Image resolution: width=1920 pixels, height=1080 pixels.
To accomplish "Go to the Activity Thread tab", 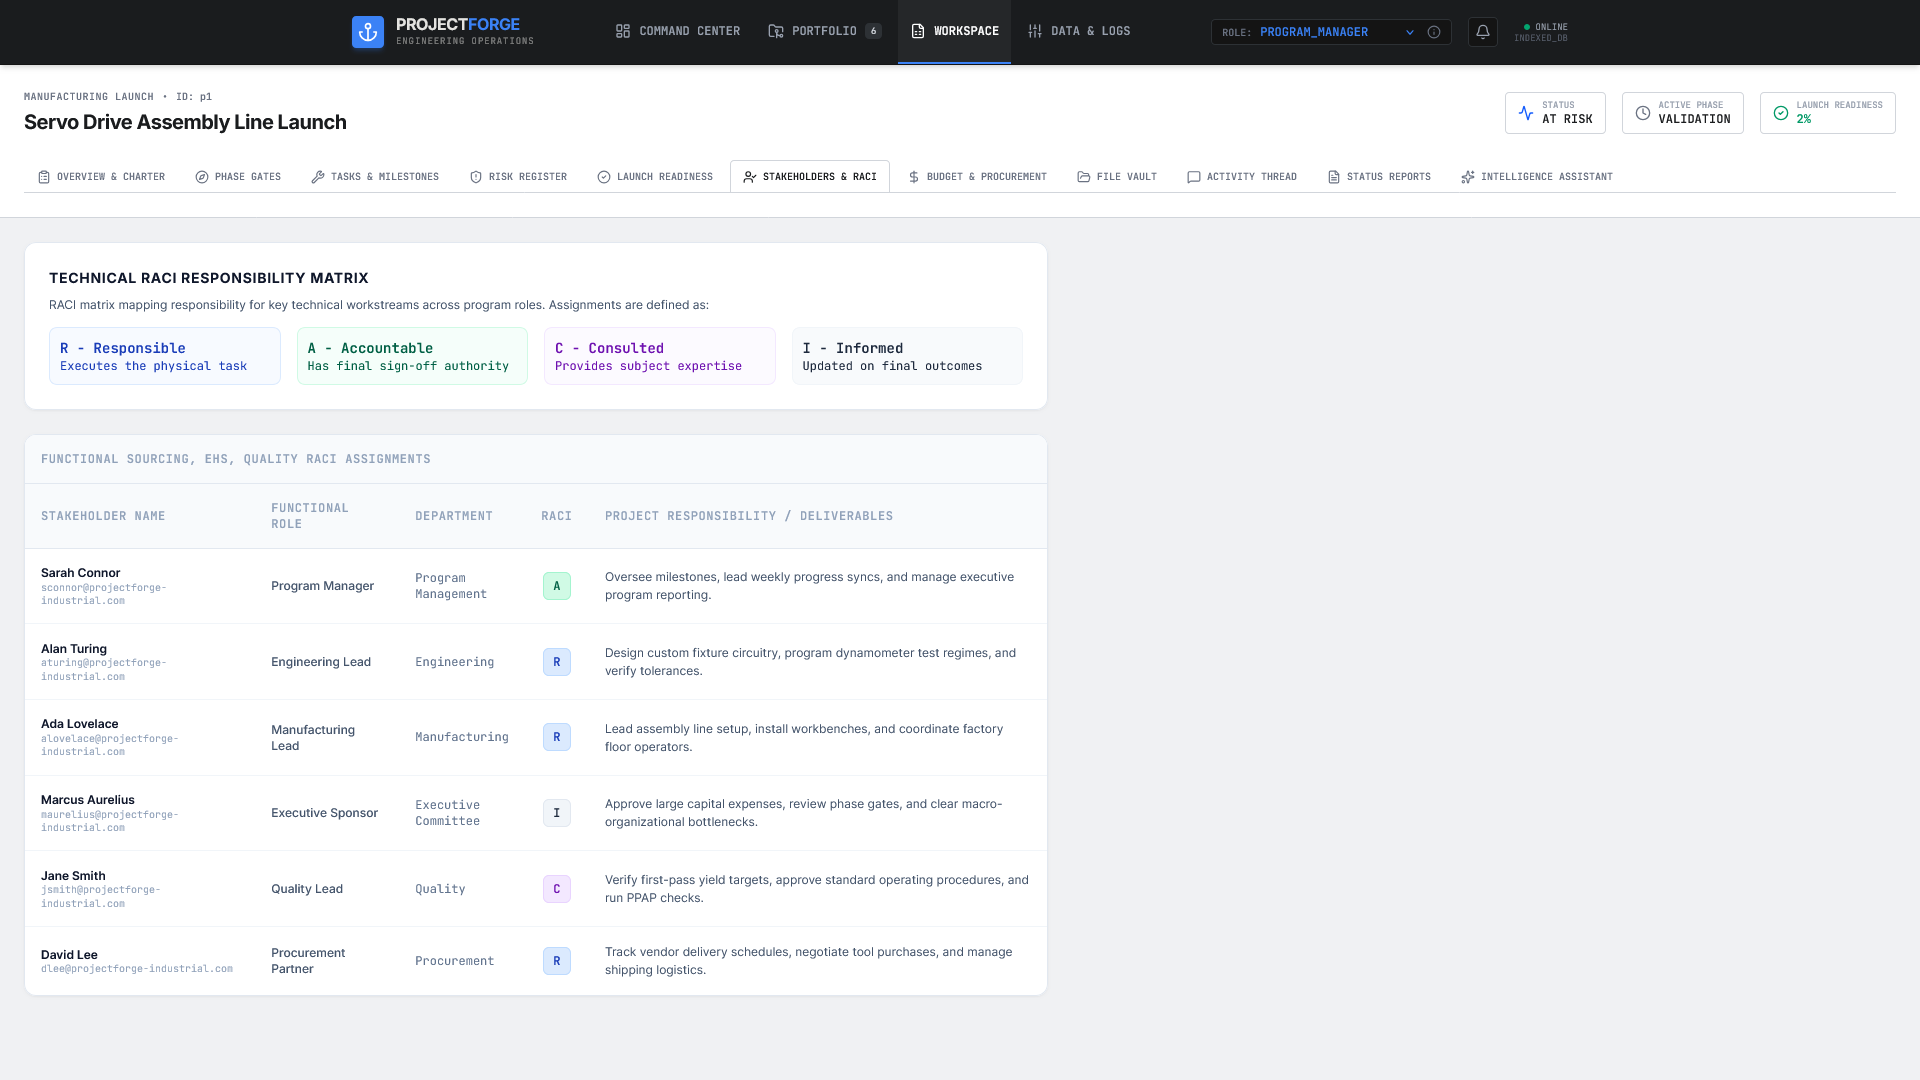I will [x=1242, y=177].
